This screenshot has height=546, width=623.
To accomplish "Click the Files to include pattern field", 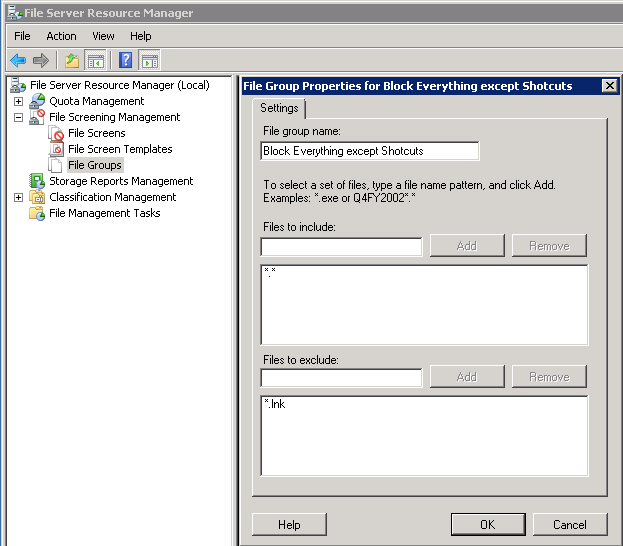I will (x=341, y=247).
